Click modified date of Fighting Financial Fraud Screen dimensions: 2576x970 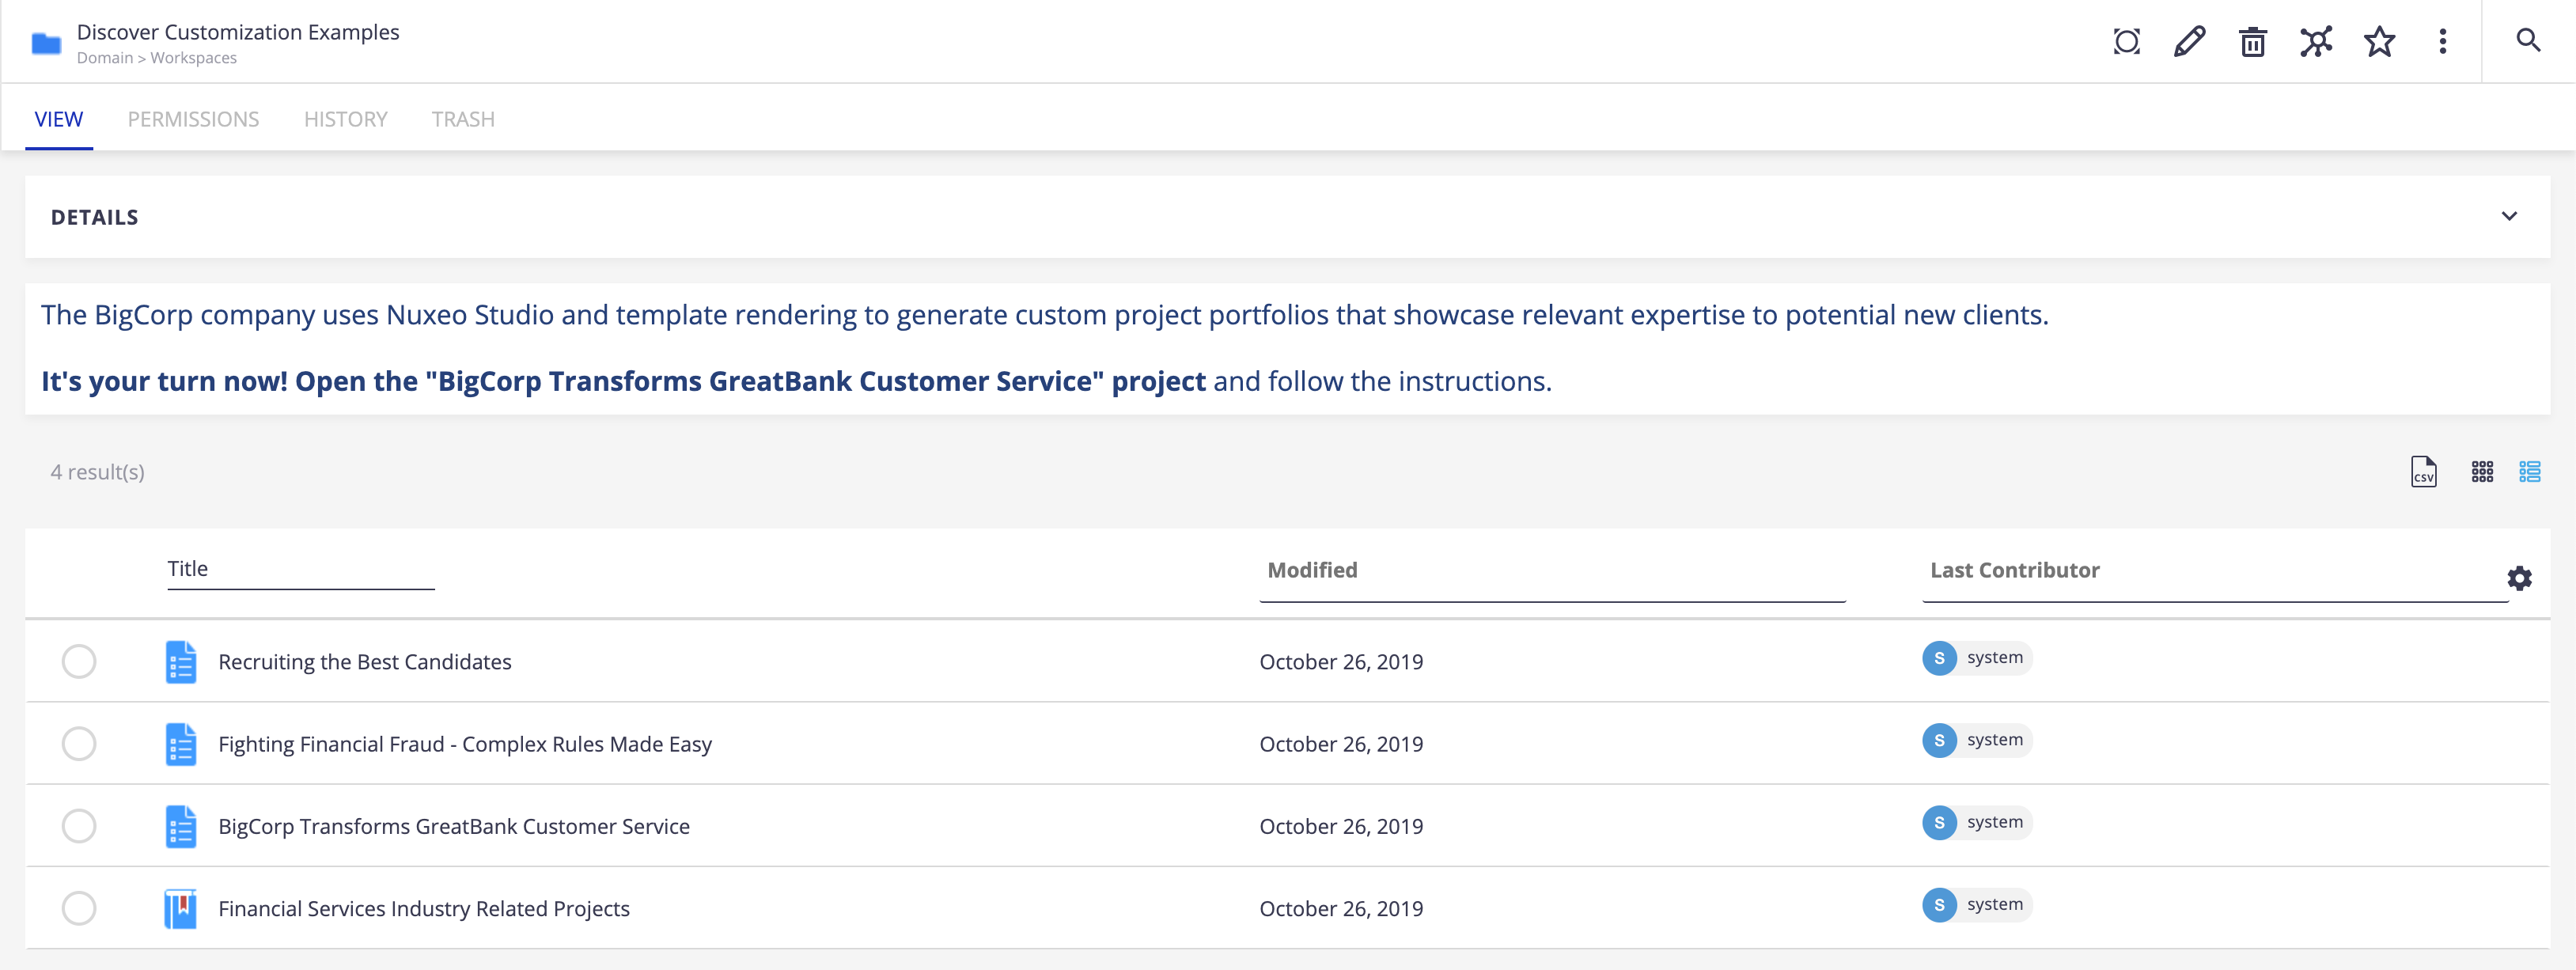click(1341, 744)
